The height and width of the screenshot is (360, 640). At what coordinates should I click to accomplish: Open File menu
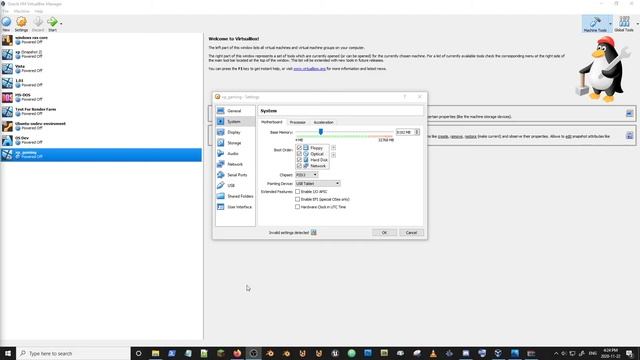5,11
